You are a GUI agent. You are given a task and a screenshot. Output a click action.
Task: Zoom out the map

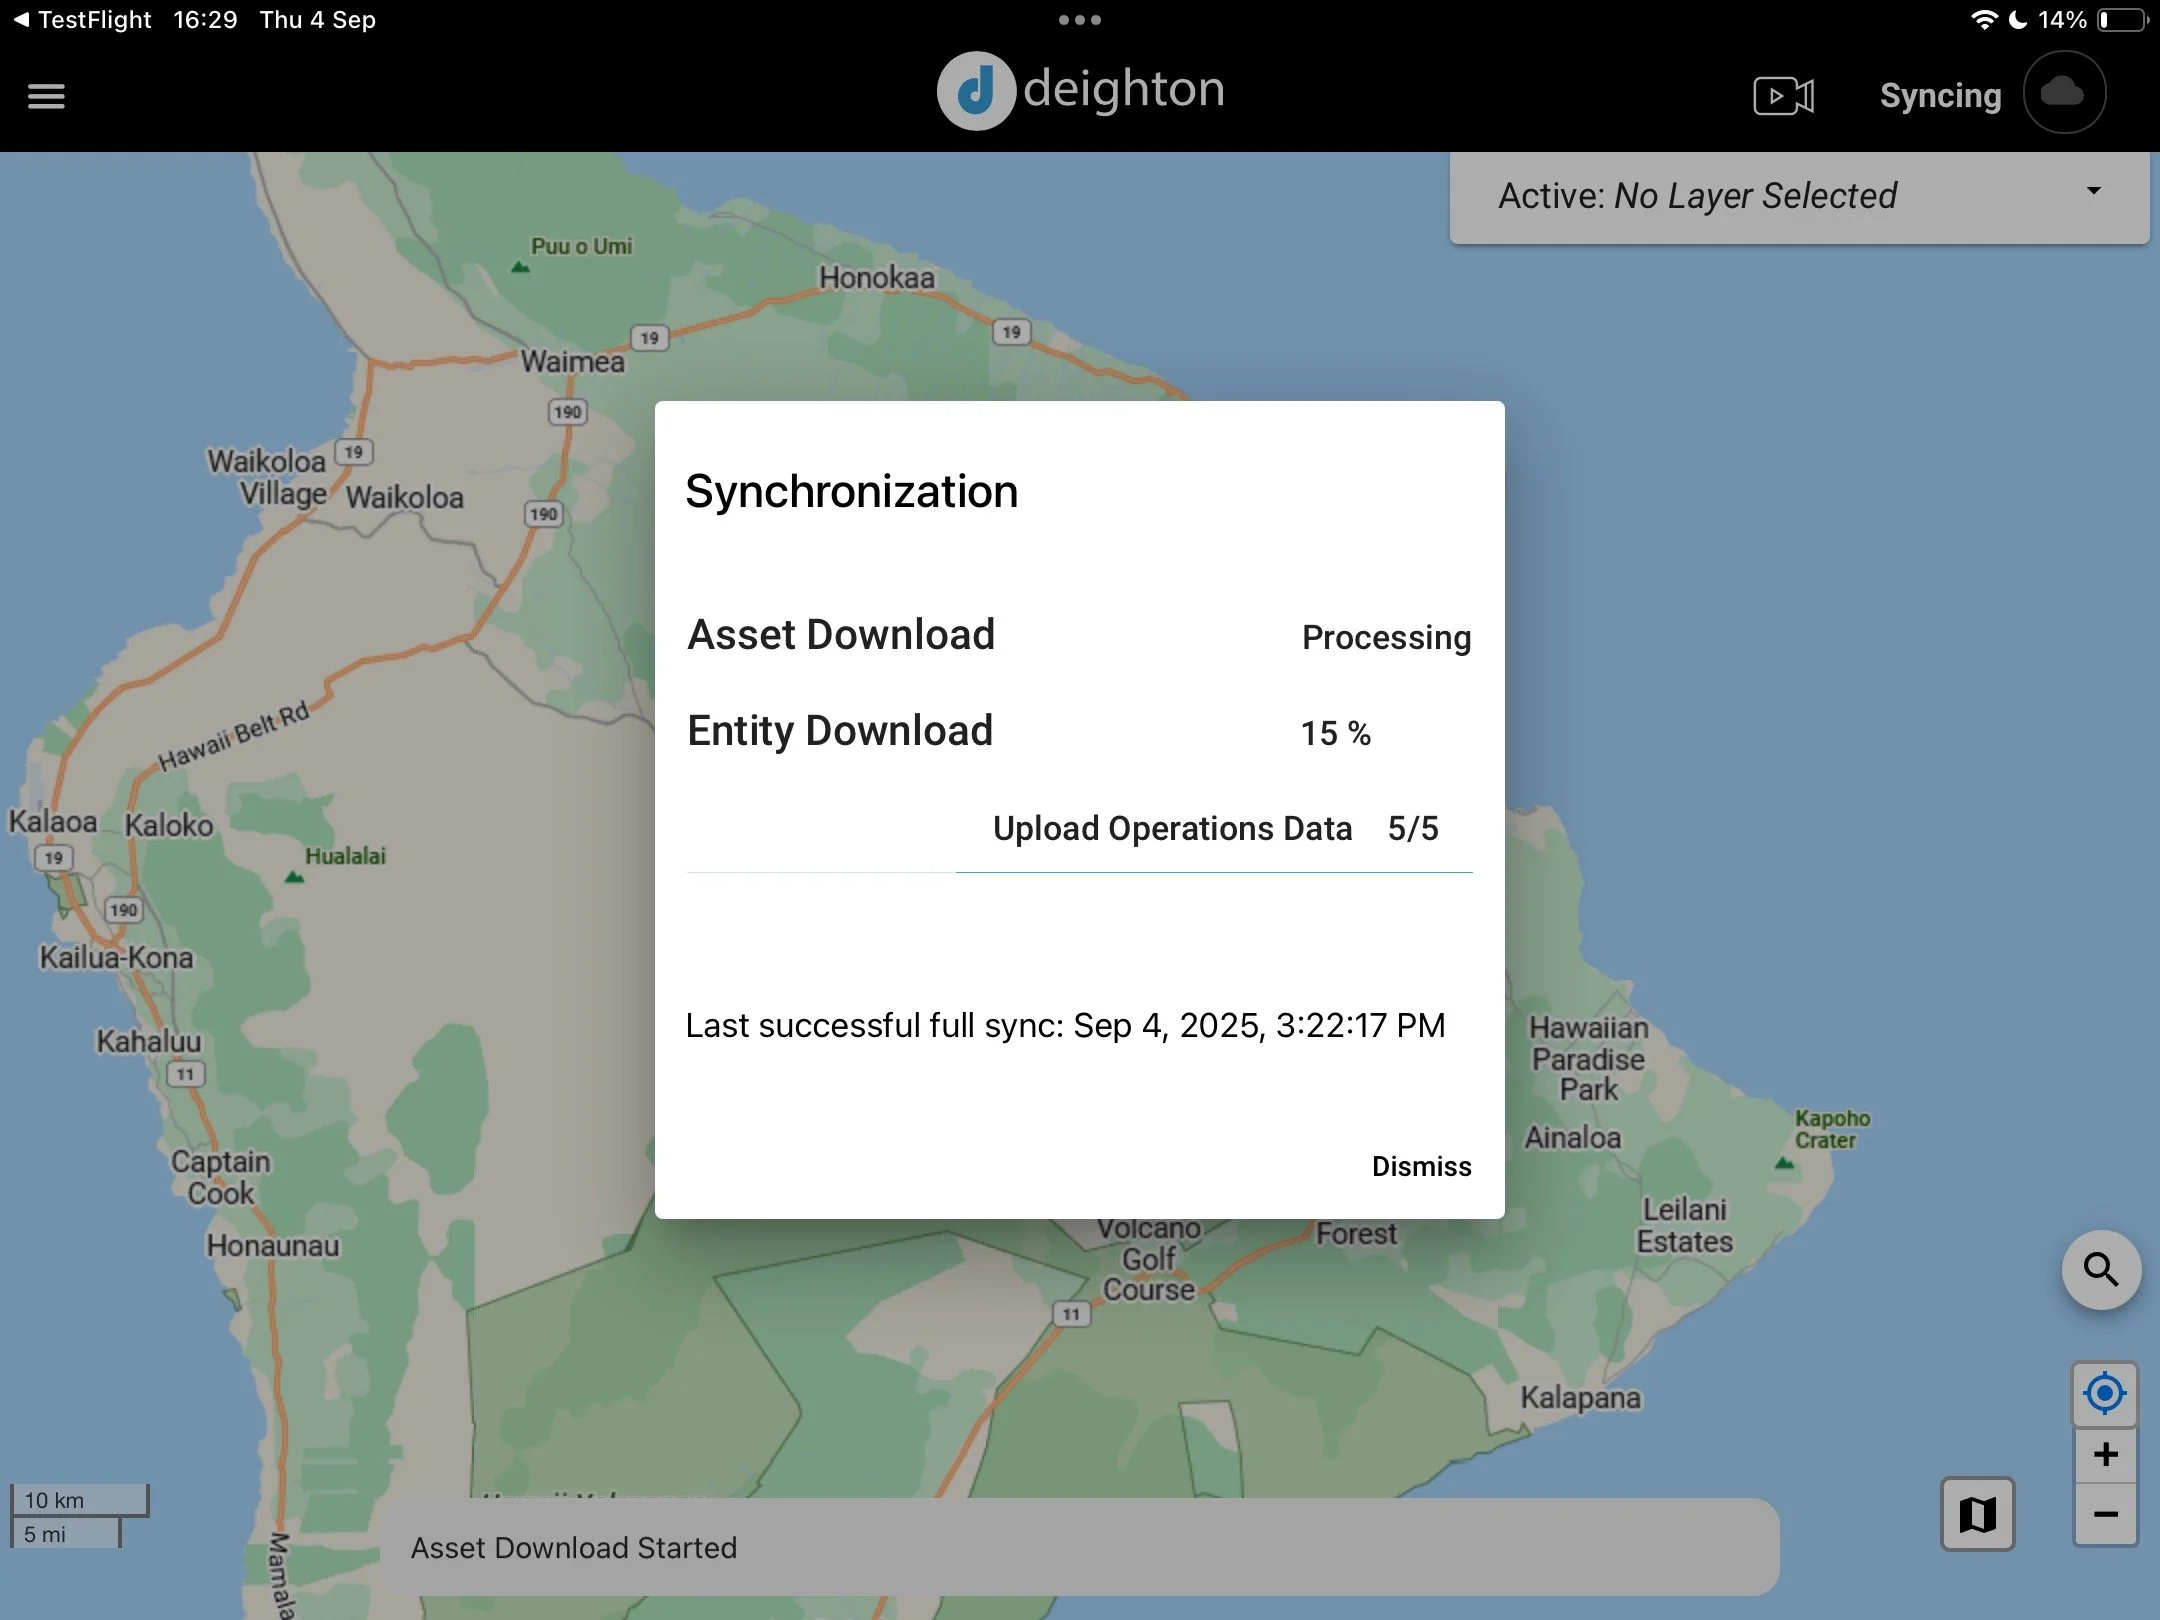(x=2104, y=1514)
